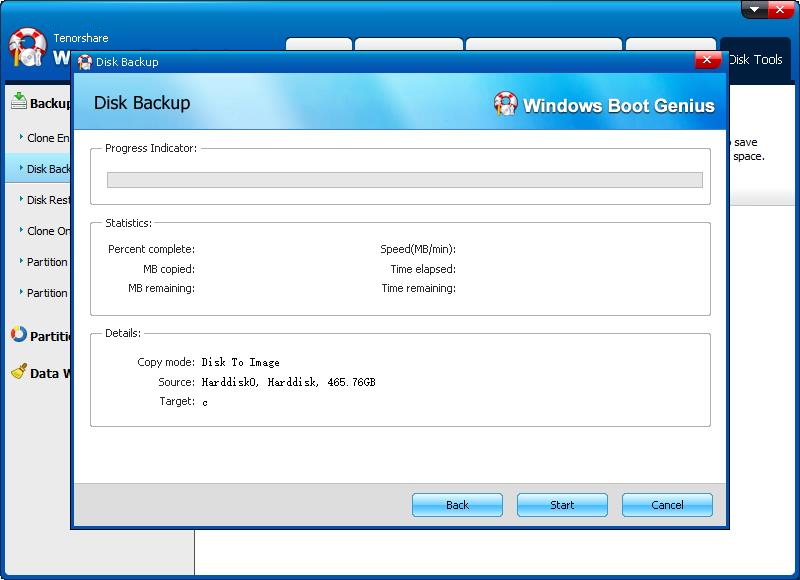Click the Partition section ring icon in sidebar
The height and width of the screenshot is (580, 800).
click(18, 334)
